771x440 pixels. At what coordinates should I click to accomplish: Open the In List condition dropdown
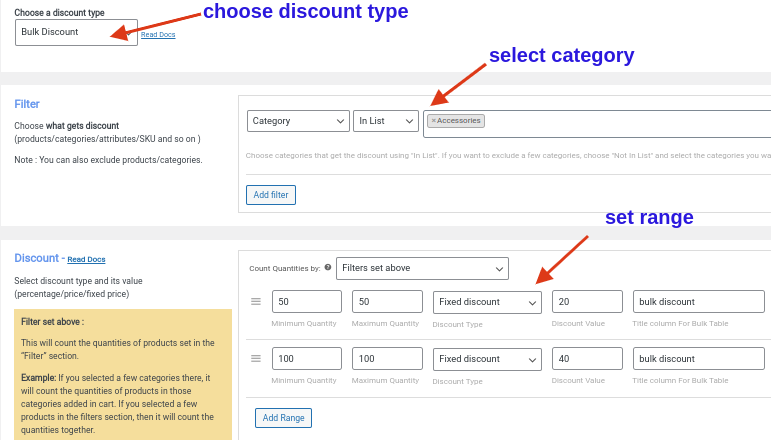coord(386,121)
